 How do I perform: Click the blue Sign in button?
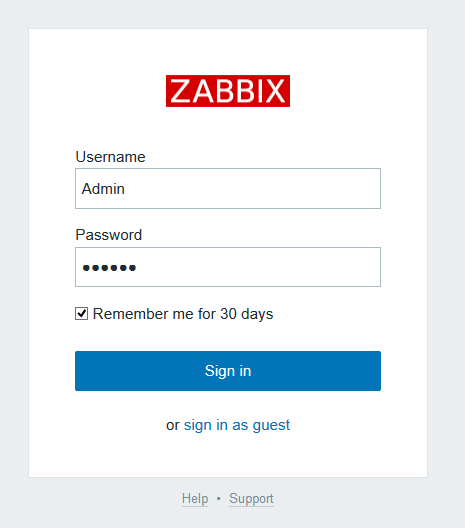coord(228,371)
